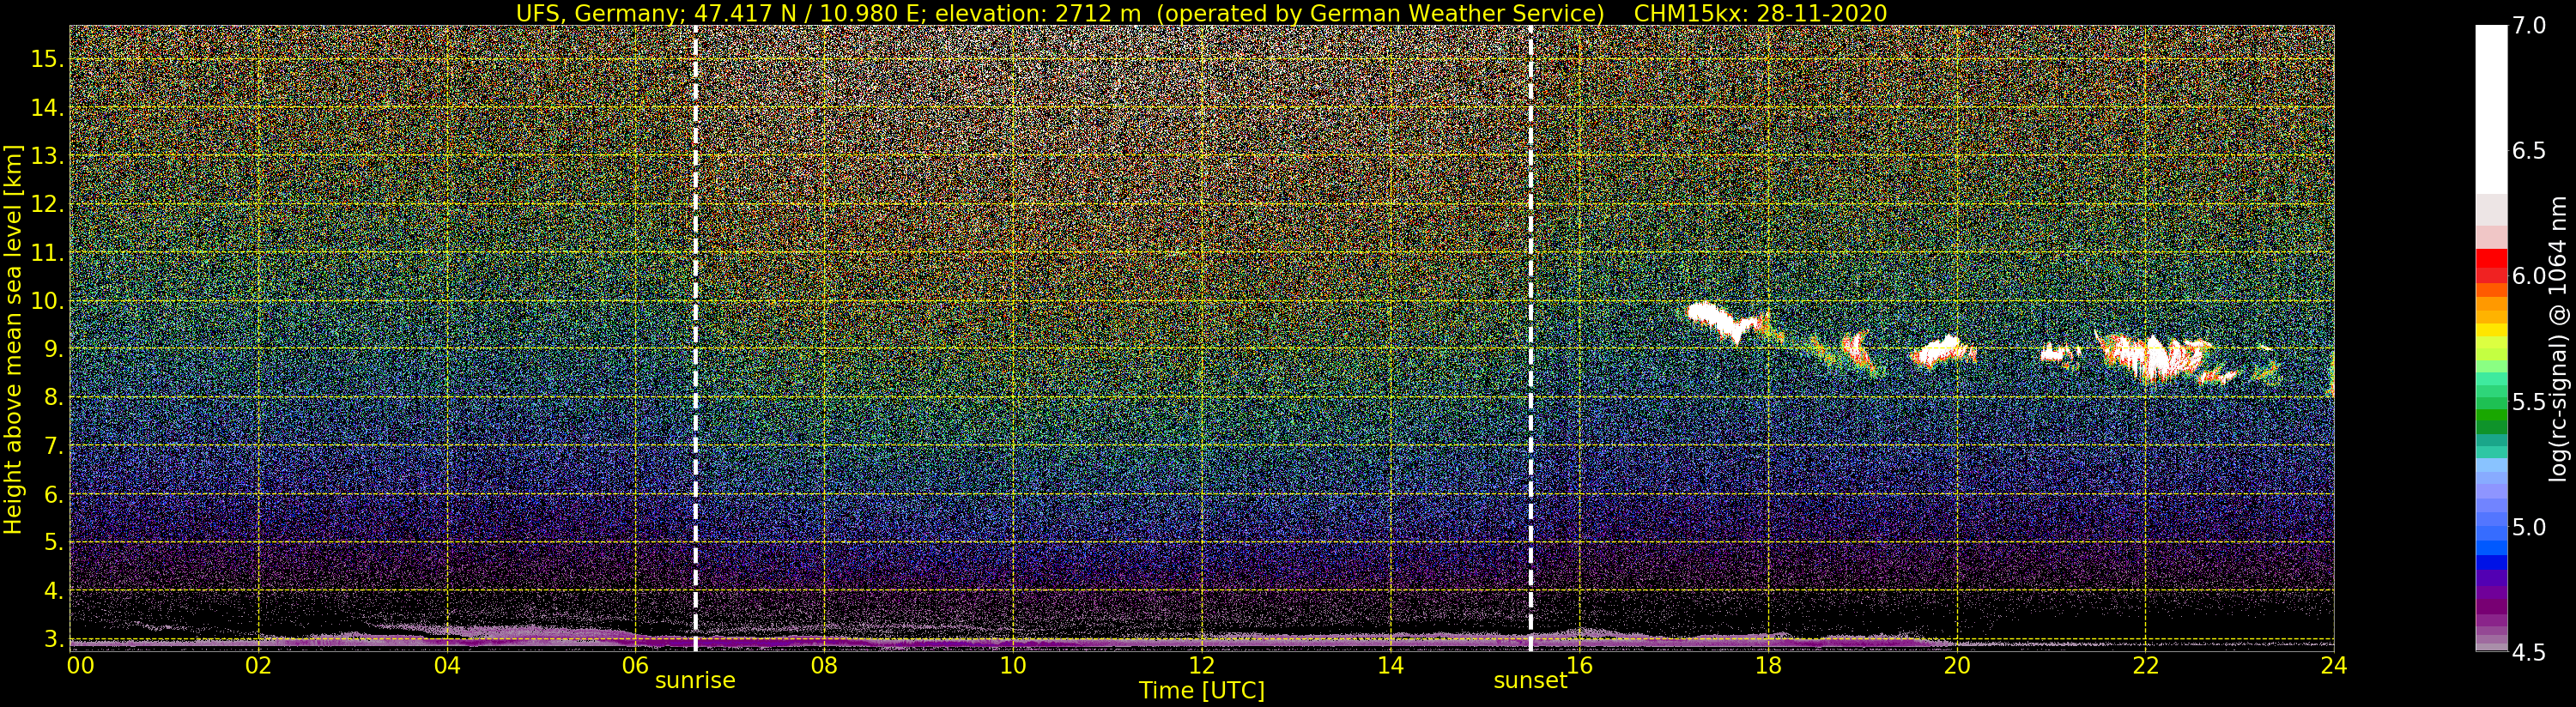Click the white top section of the colorbar
Screen dimensions: 2576x707
pyautogui.click(x=2491, y=110)
